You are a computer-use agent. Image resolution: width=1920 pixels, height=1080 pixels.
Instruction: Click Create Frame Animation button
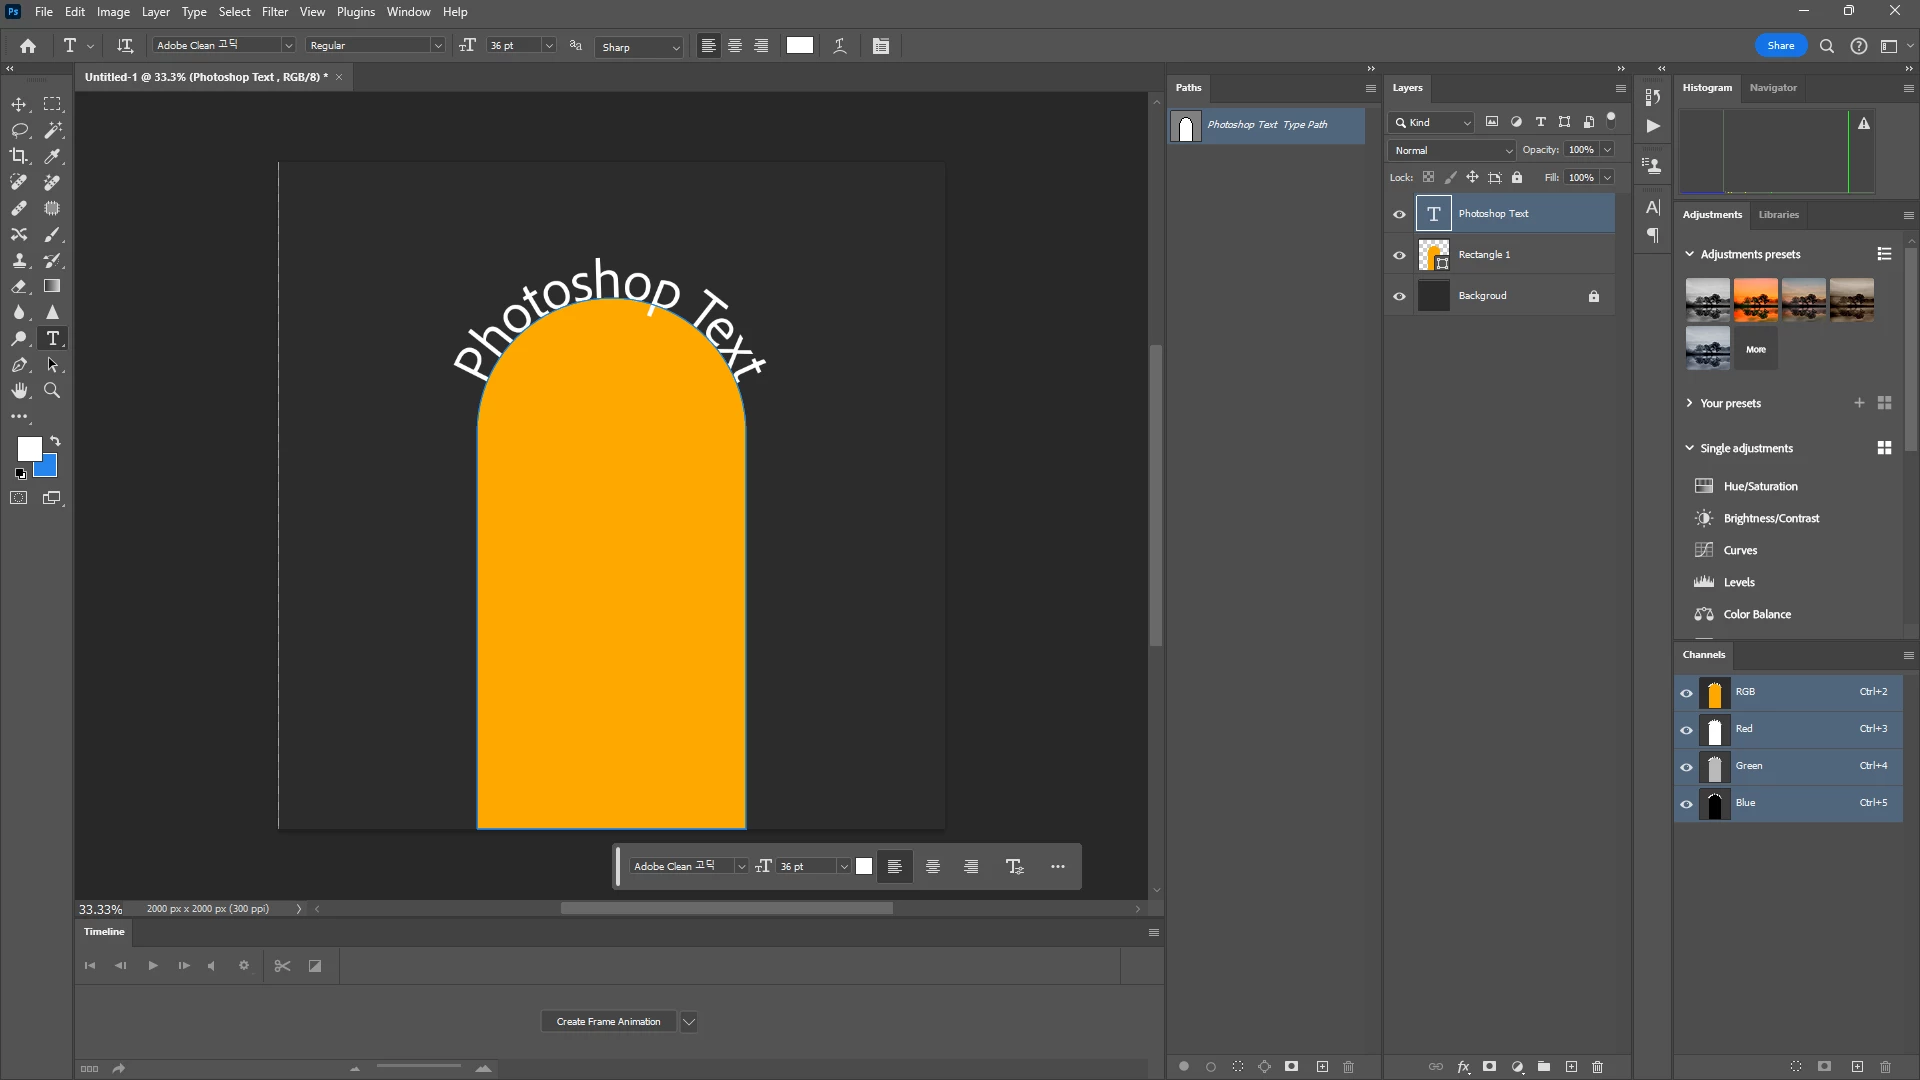[608, 1021]
